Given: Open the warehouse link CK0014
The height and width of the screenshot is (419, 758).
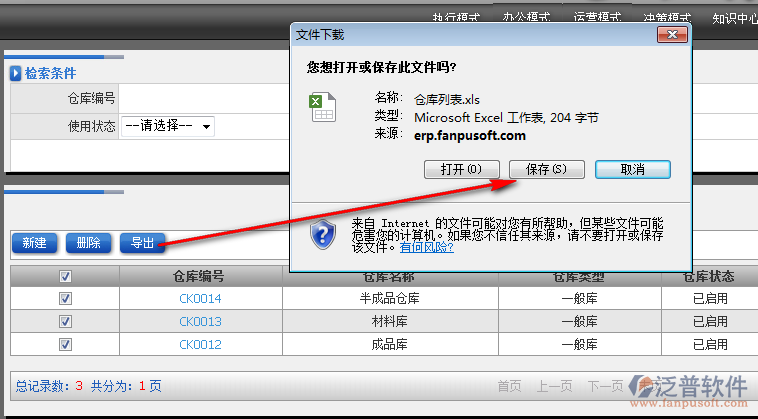Looking at the screenshot, I should 200,298.
